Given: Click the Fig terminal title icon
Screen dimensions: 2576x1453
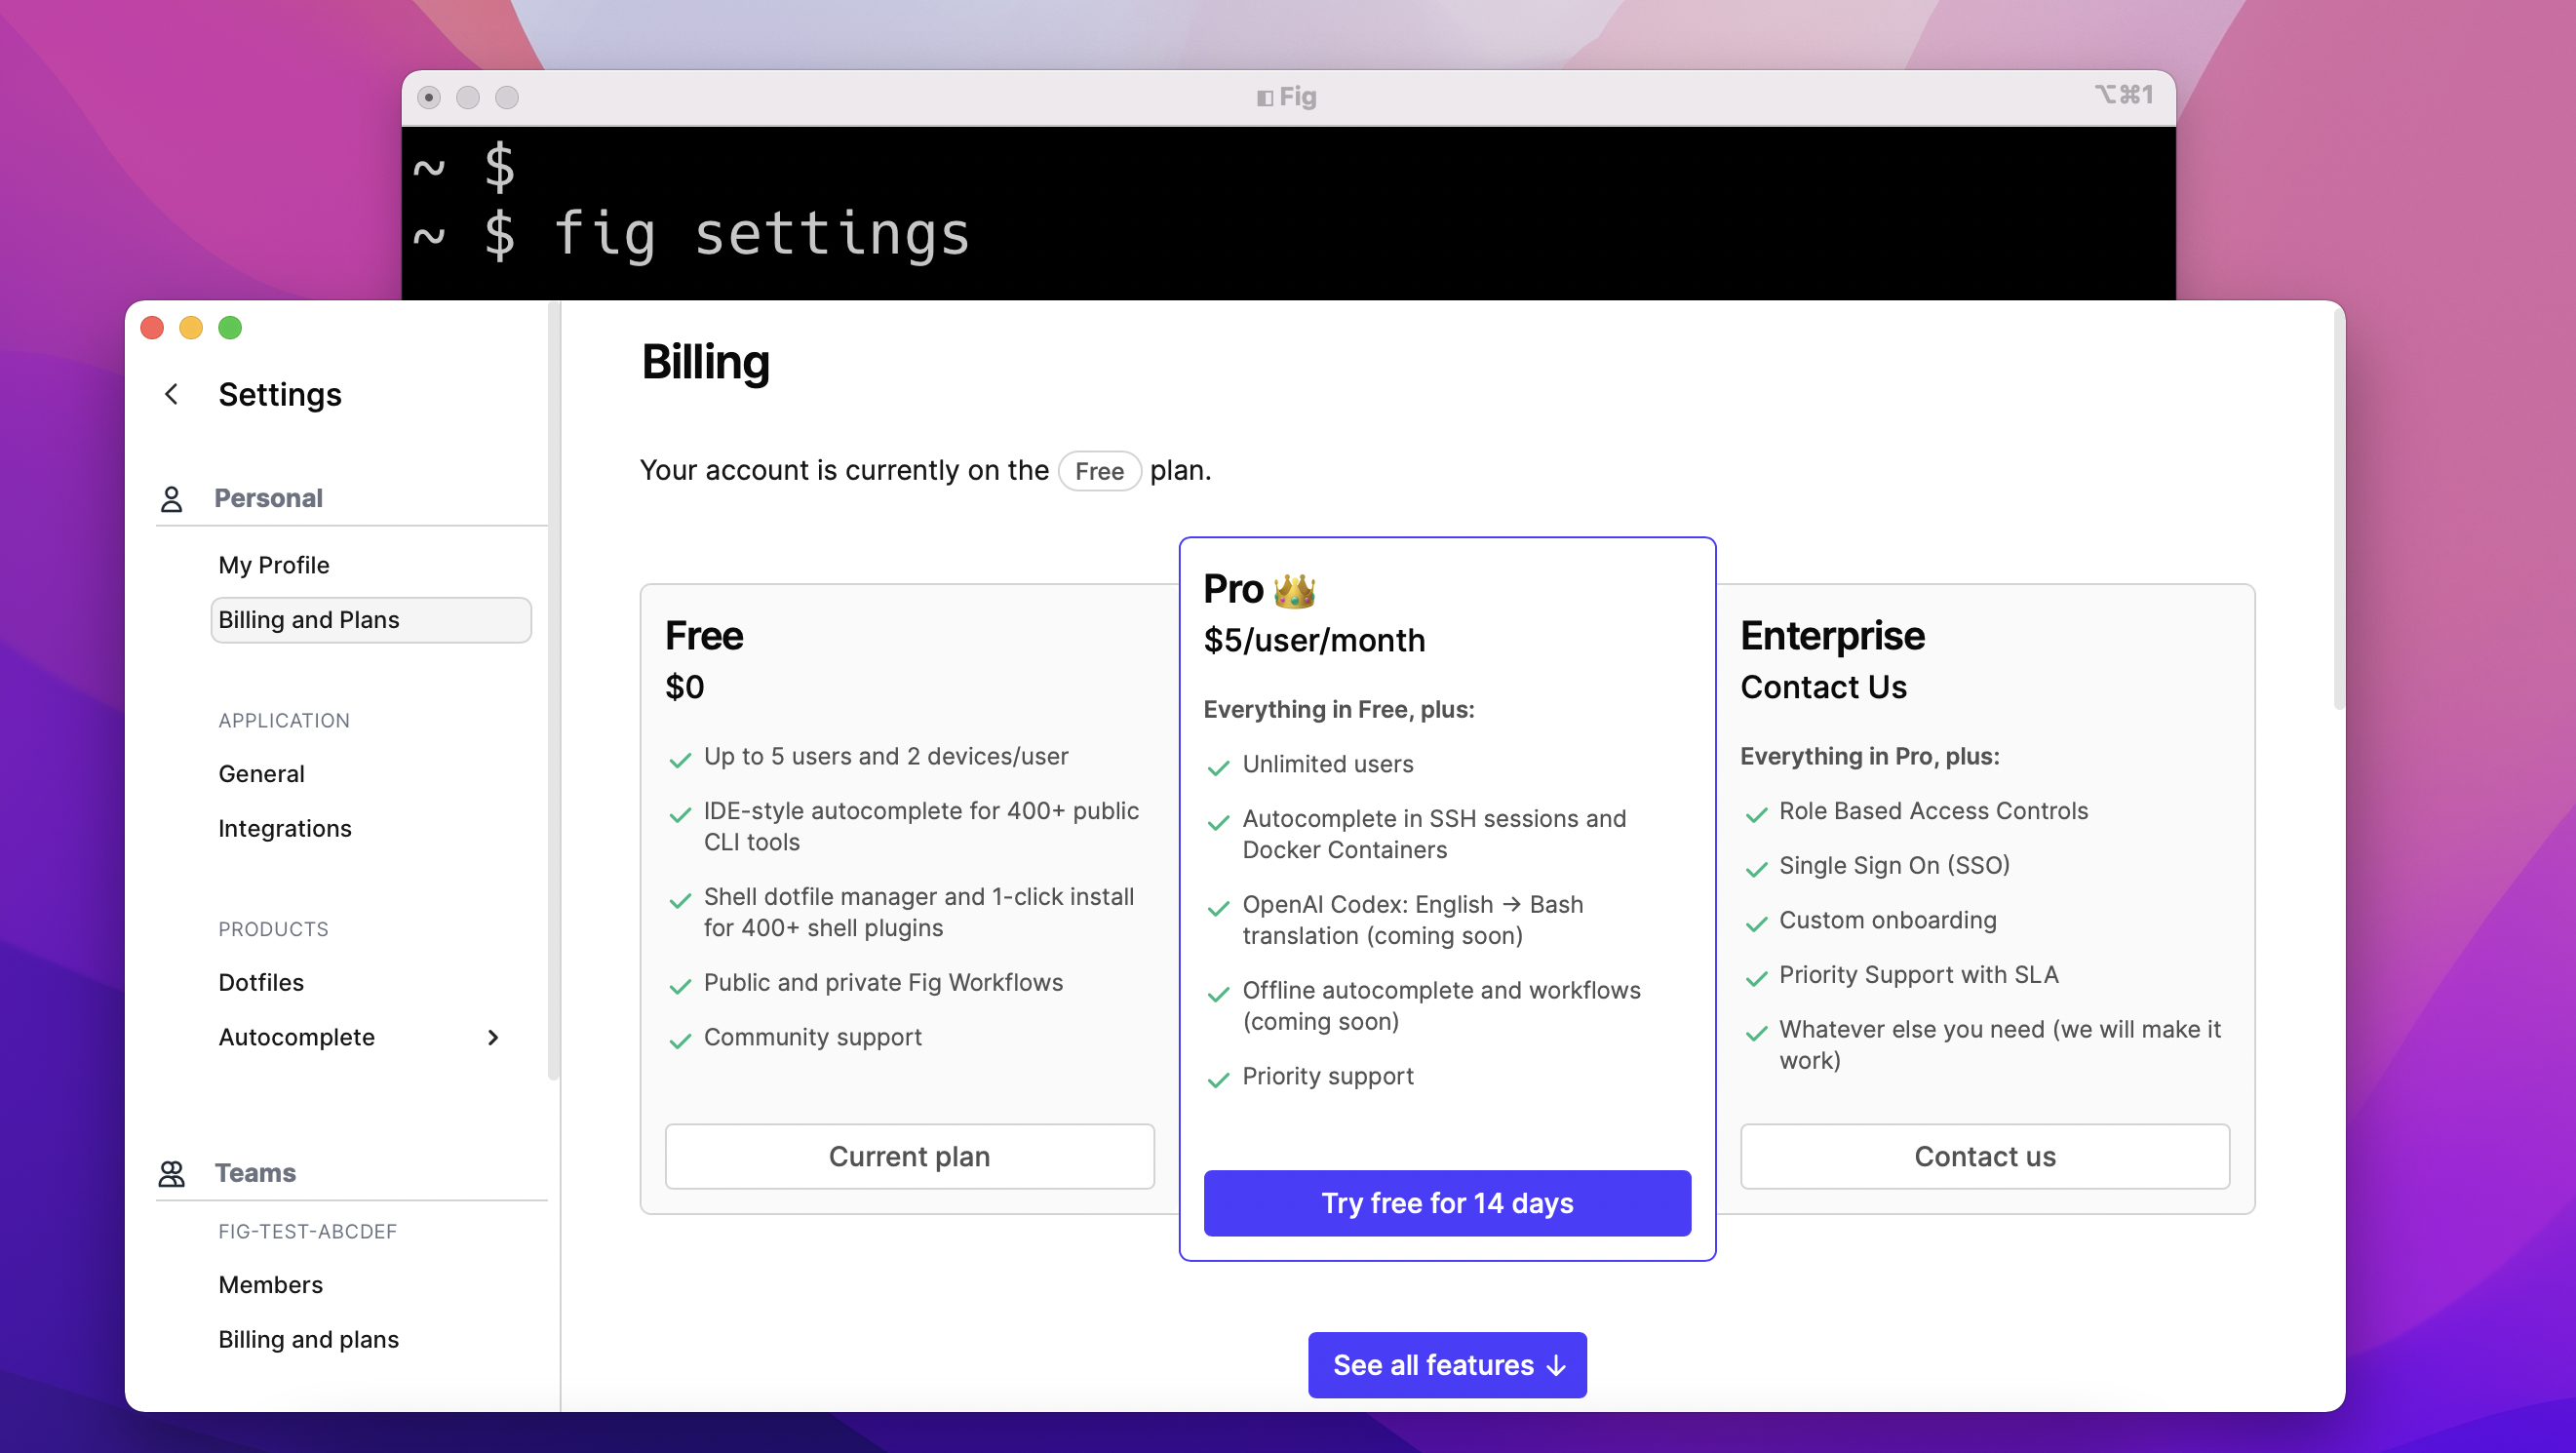Looking at the screenshot, I should click(x=1265, y=98).
